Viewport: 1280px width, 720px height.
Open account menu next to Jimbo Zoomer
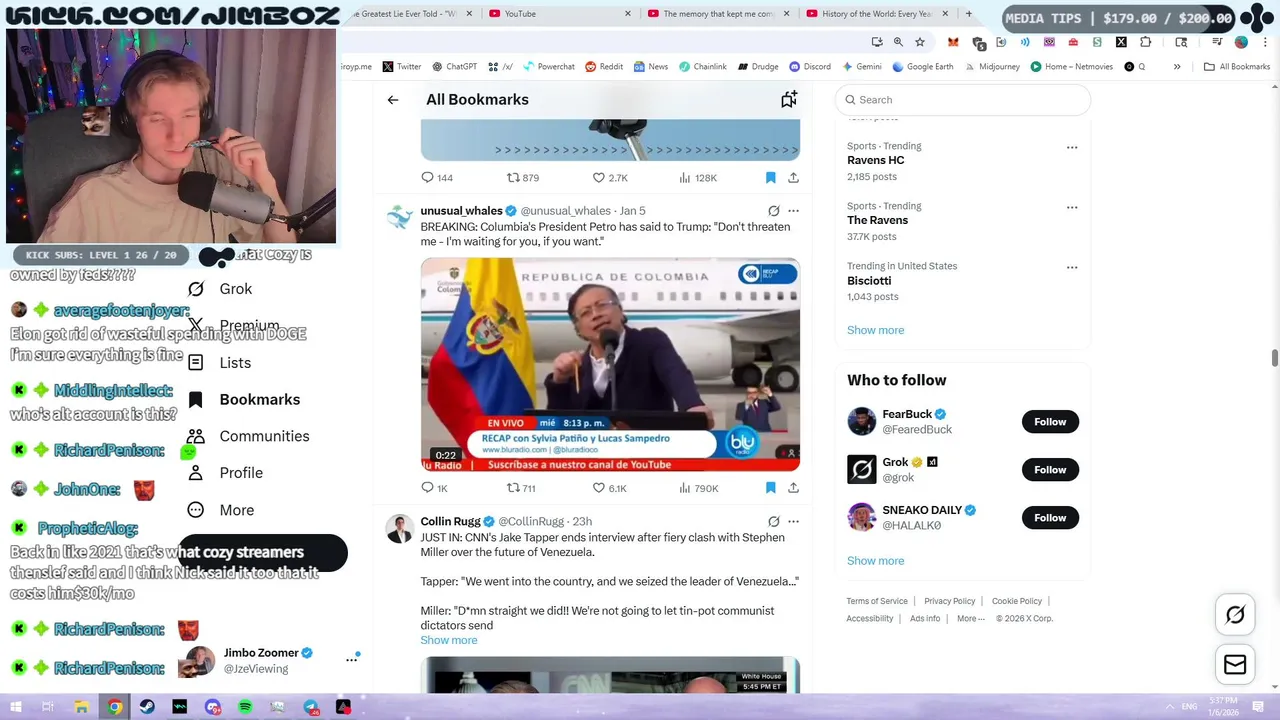point(351,659)
